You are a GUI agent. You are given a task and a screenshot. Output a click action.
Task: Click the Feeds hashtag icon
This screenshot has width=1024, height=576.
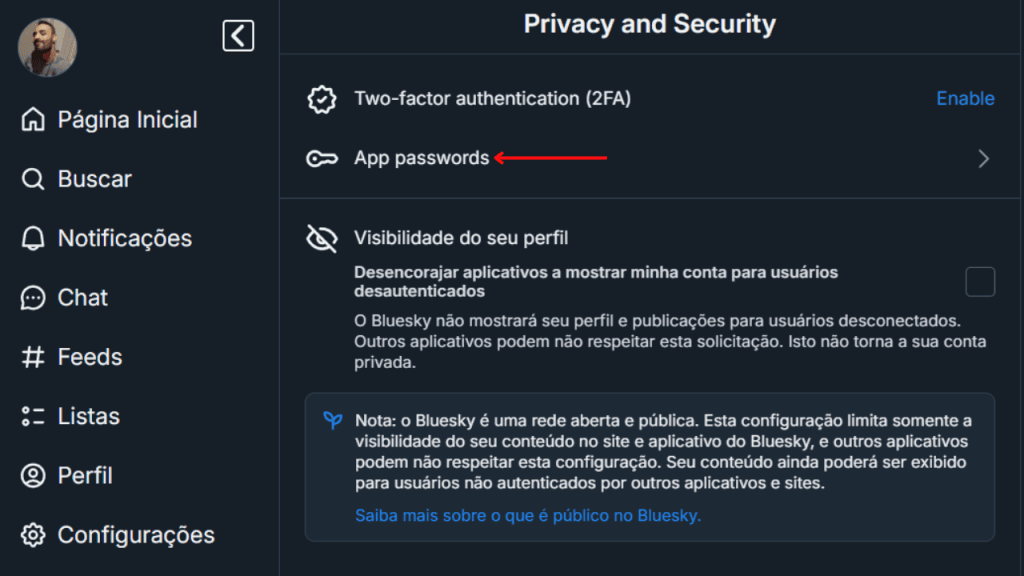point(34,357)
